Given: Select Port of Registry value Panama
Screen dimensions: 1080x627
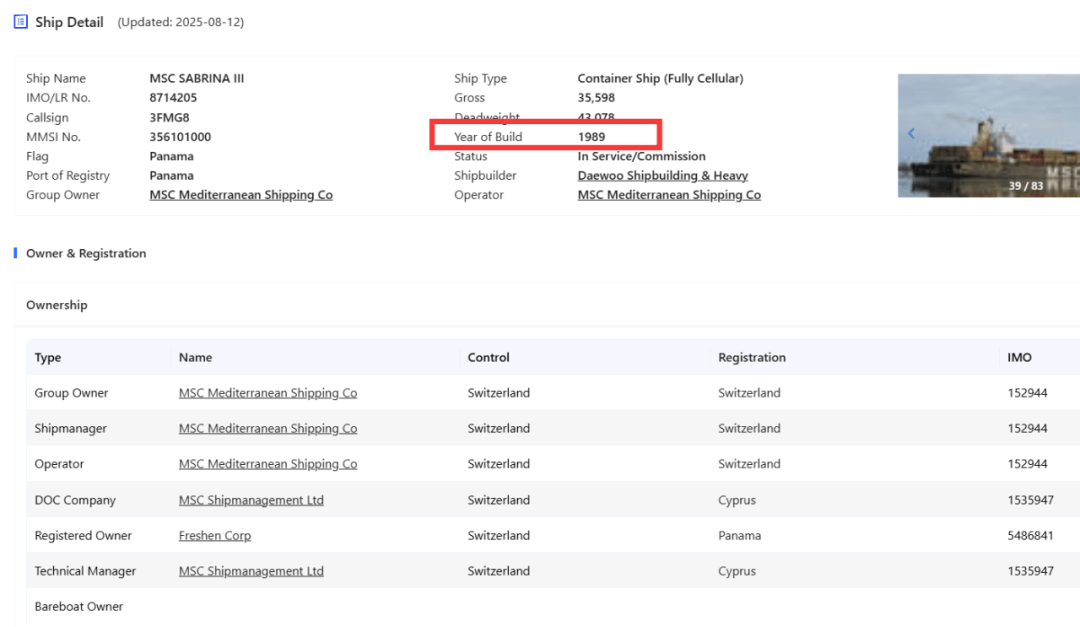Looking at the screenshot, I should [x=172, y=176].
